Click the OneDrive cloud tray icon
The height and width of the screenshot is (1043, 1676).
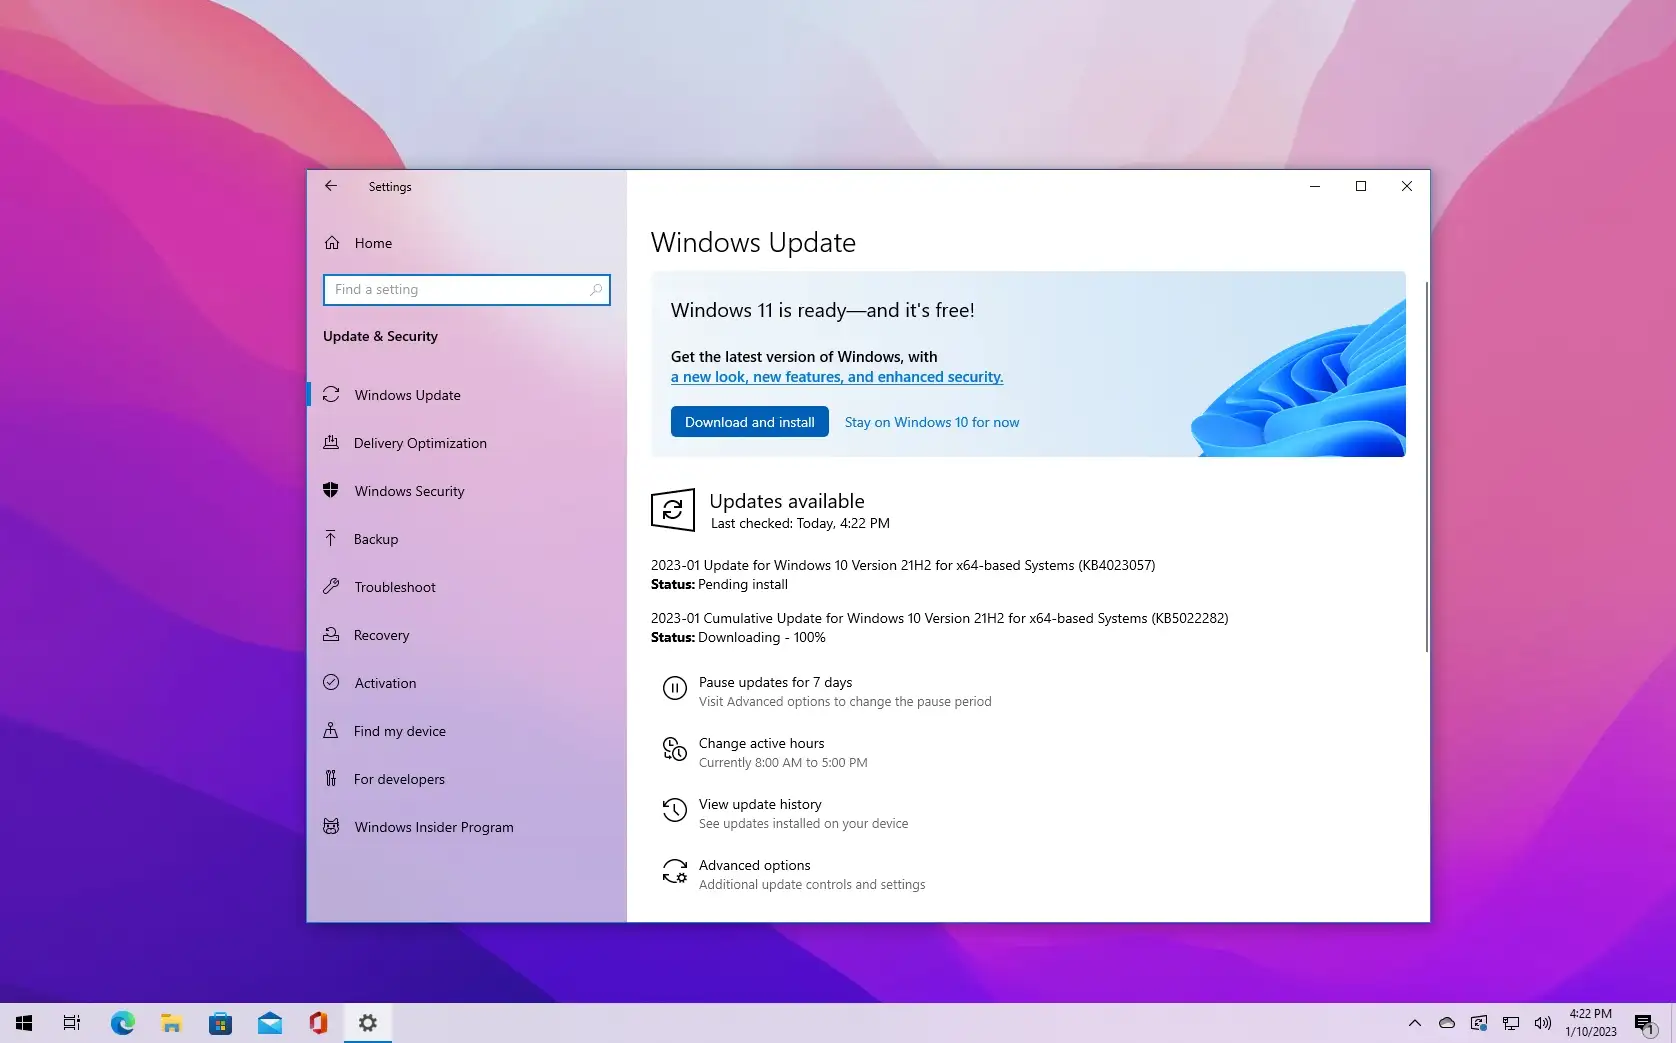point(1447,1023)
